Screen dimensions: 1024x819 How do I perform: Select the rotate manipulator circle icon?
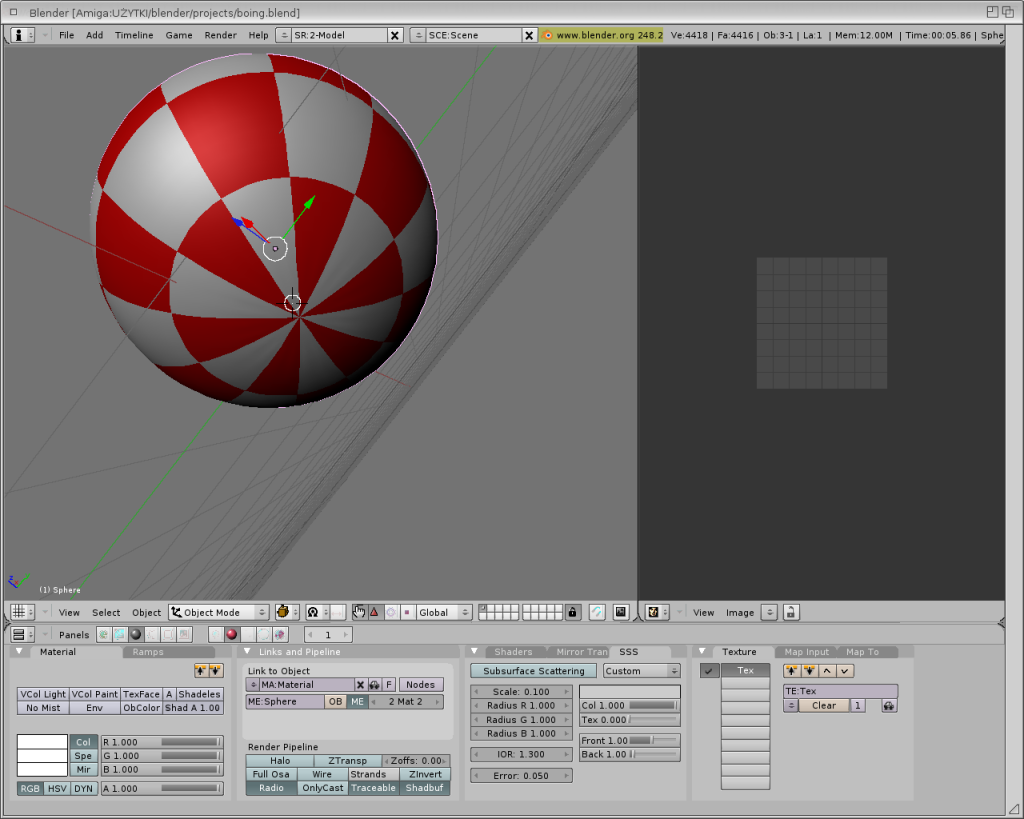(391, 612)
